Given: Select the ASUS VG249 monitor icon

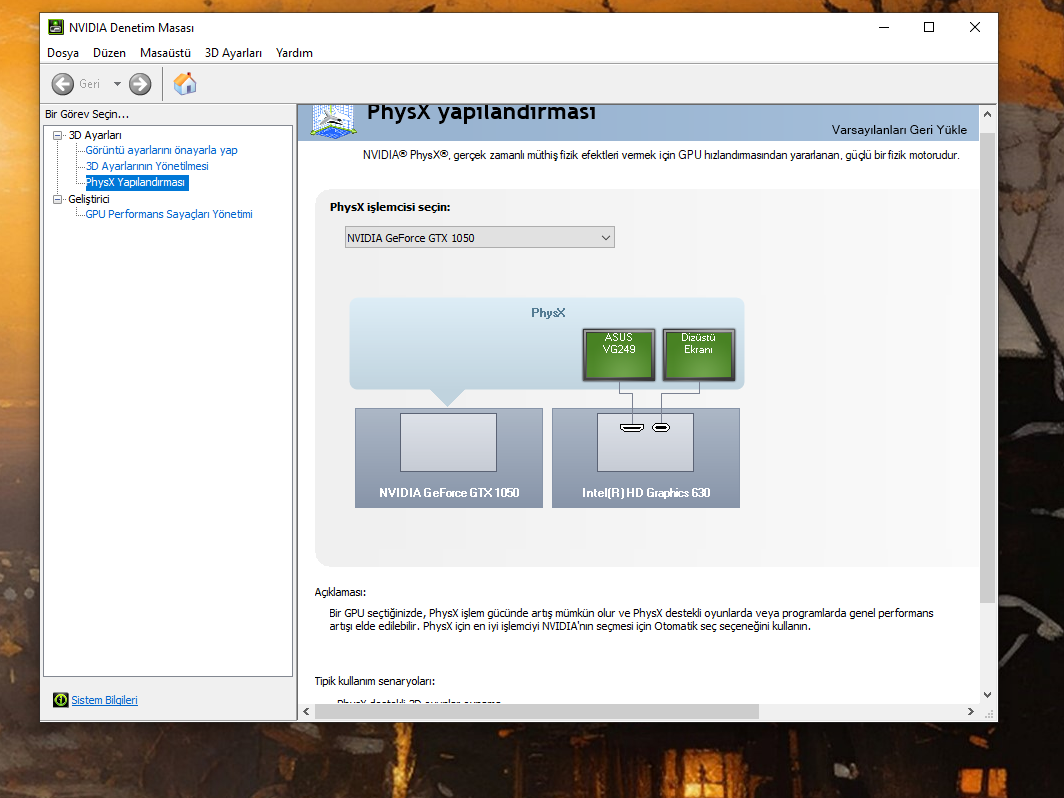Looking at the screenshot, I should [619, 354].
